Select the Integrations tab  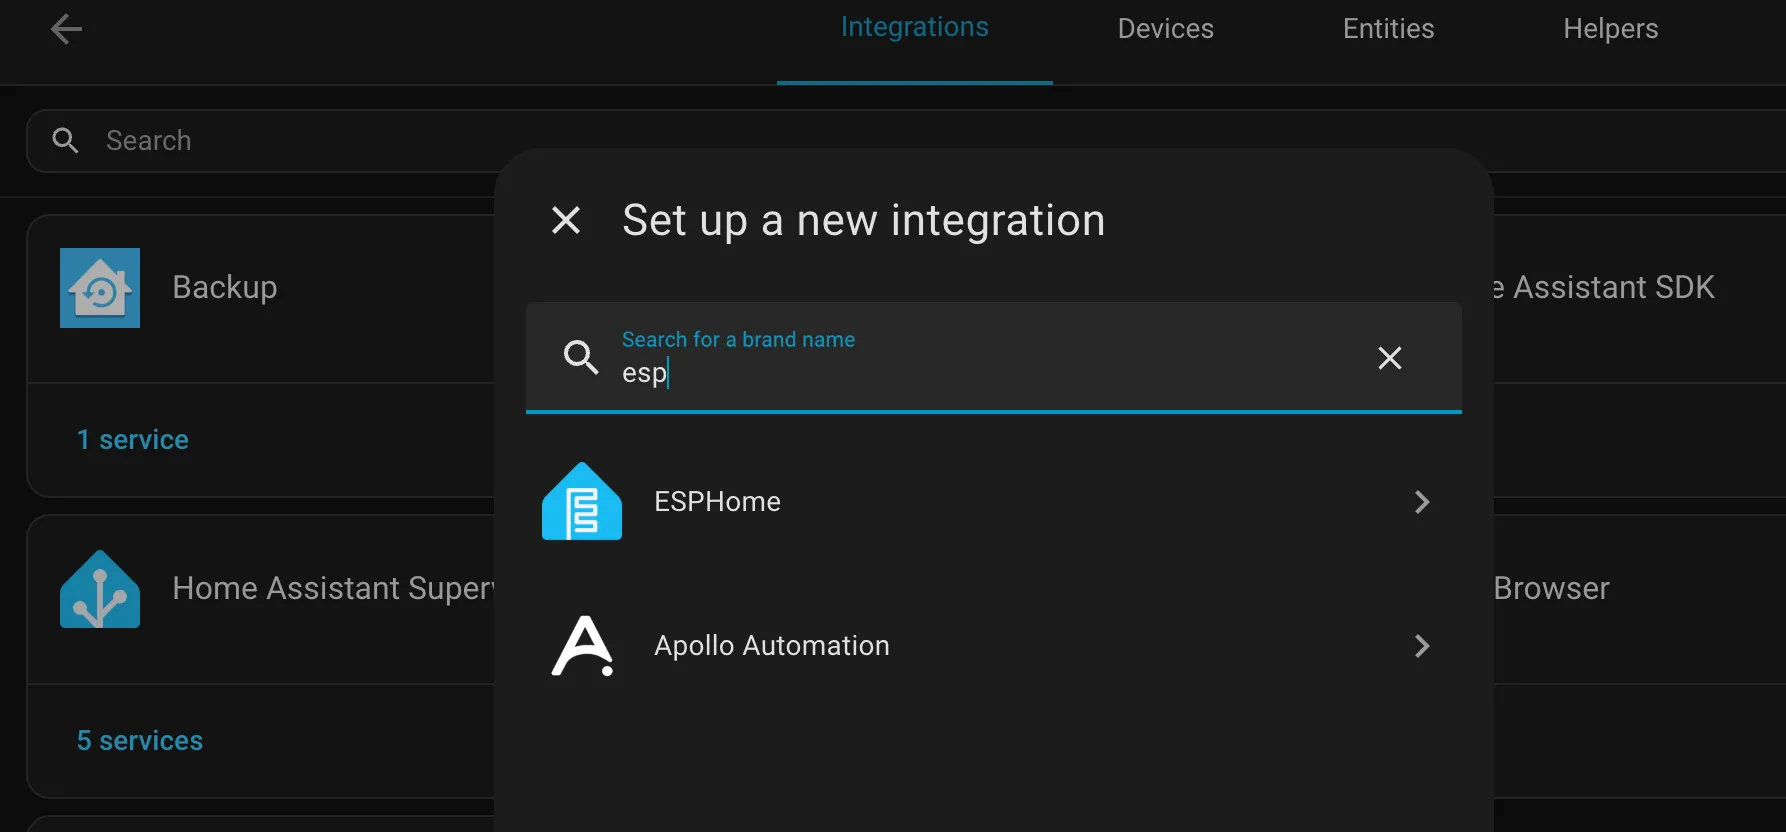point(914,28)
